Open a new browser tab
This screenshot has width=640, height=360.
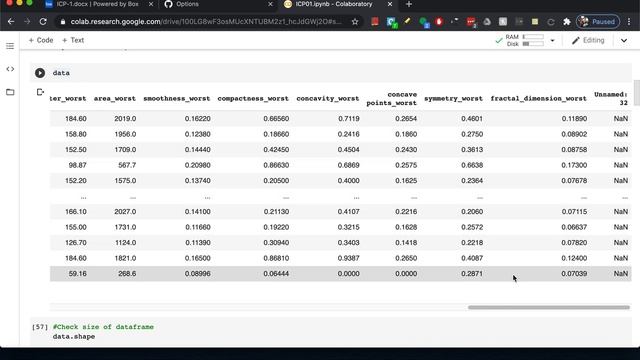point(409,4)
